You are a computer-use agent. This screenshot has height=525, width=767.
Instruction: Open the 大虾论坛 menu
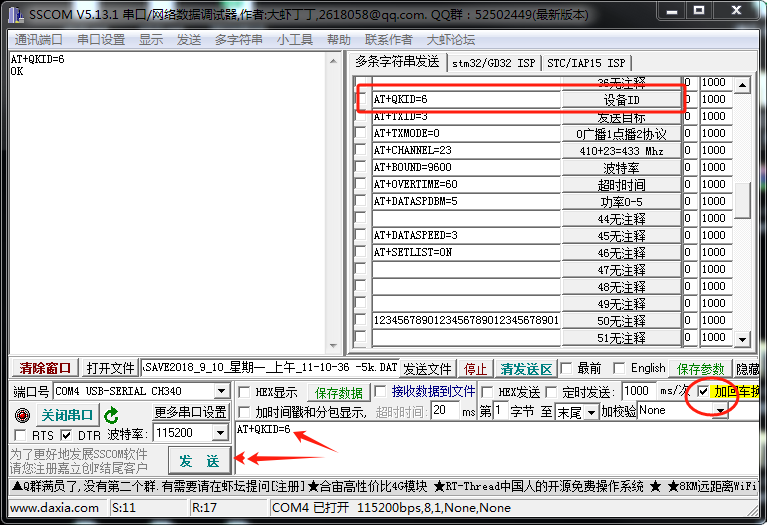[x=451, y=40]
